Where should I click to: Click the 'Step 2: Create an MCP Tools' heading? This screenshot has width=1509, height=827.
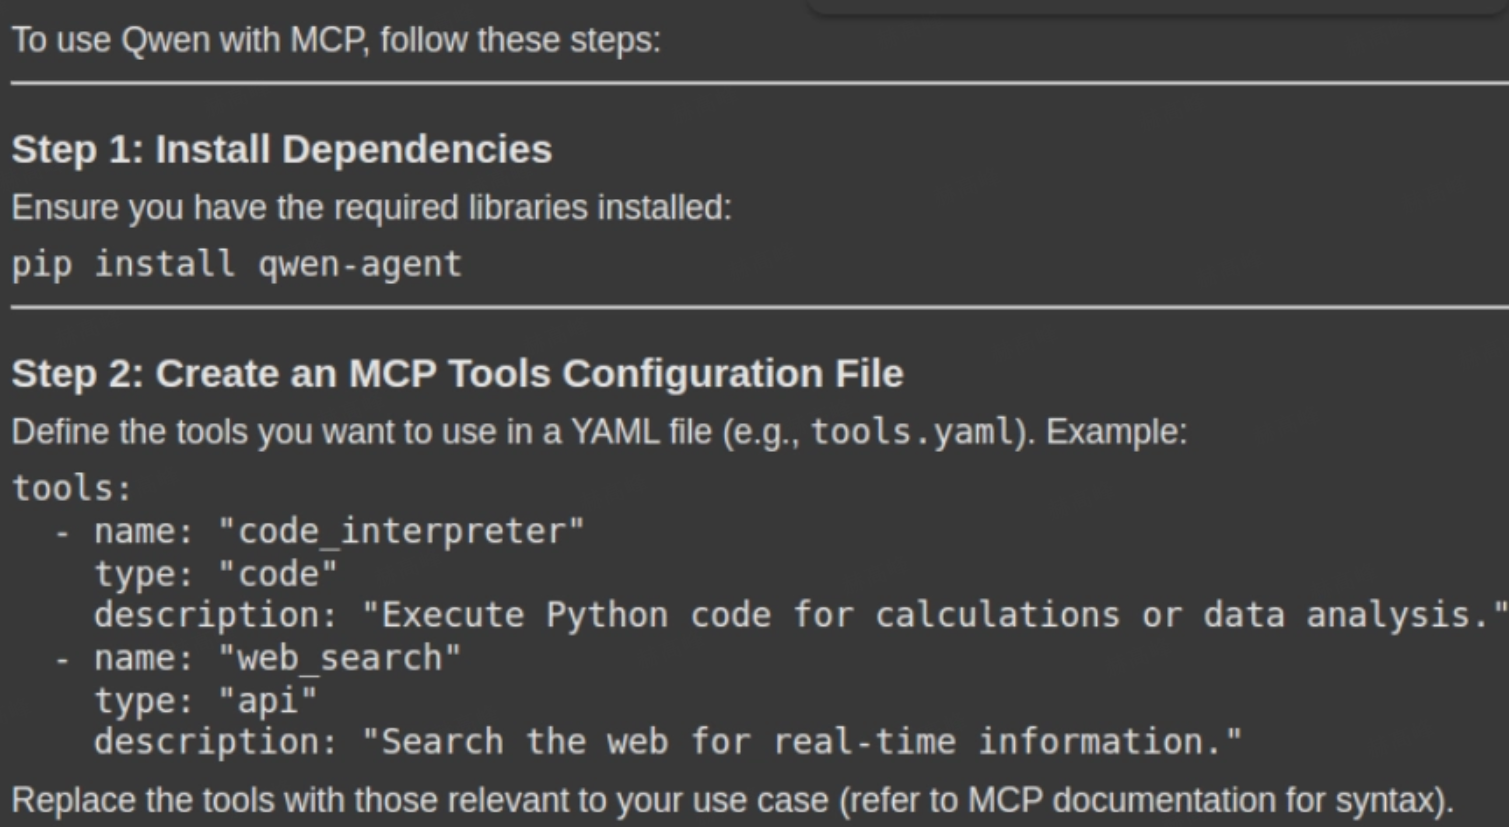click(x=457, y=373)
